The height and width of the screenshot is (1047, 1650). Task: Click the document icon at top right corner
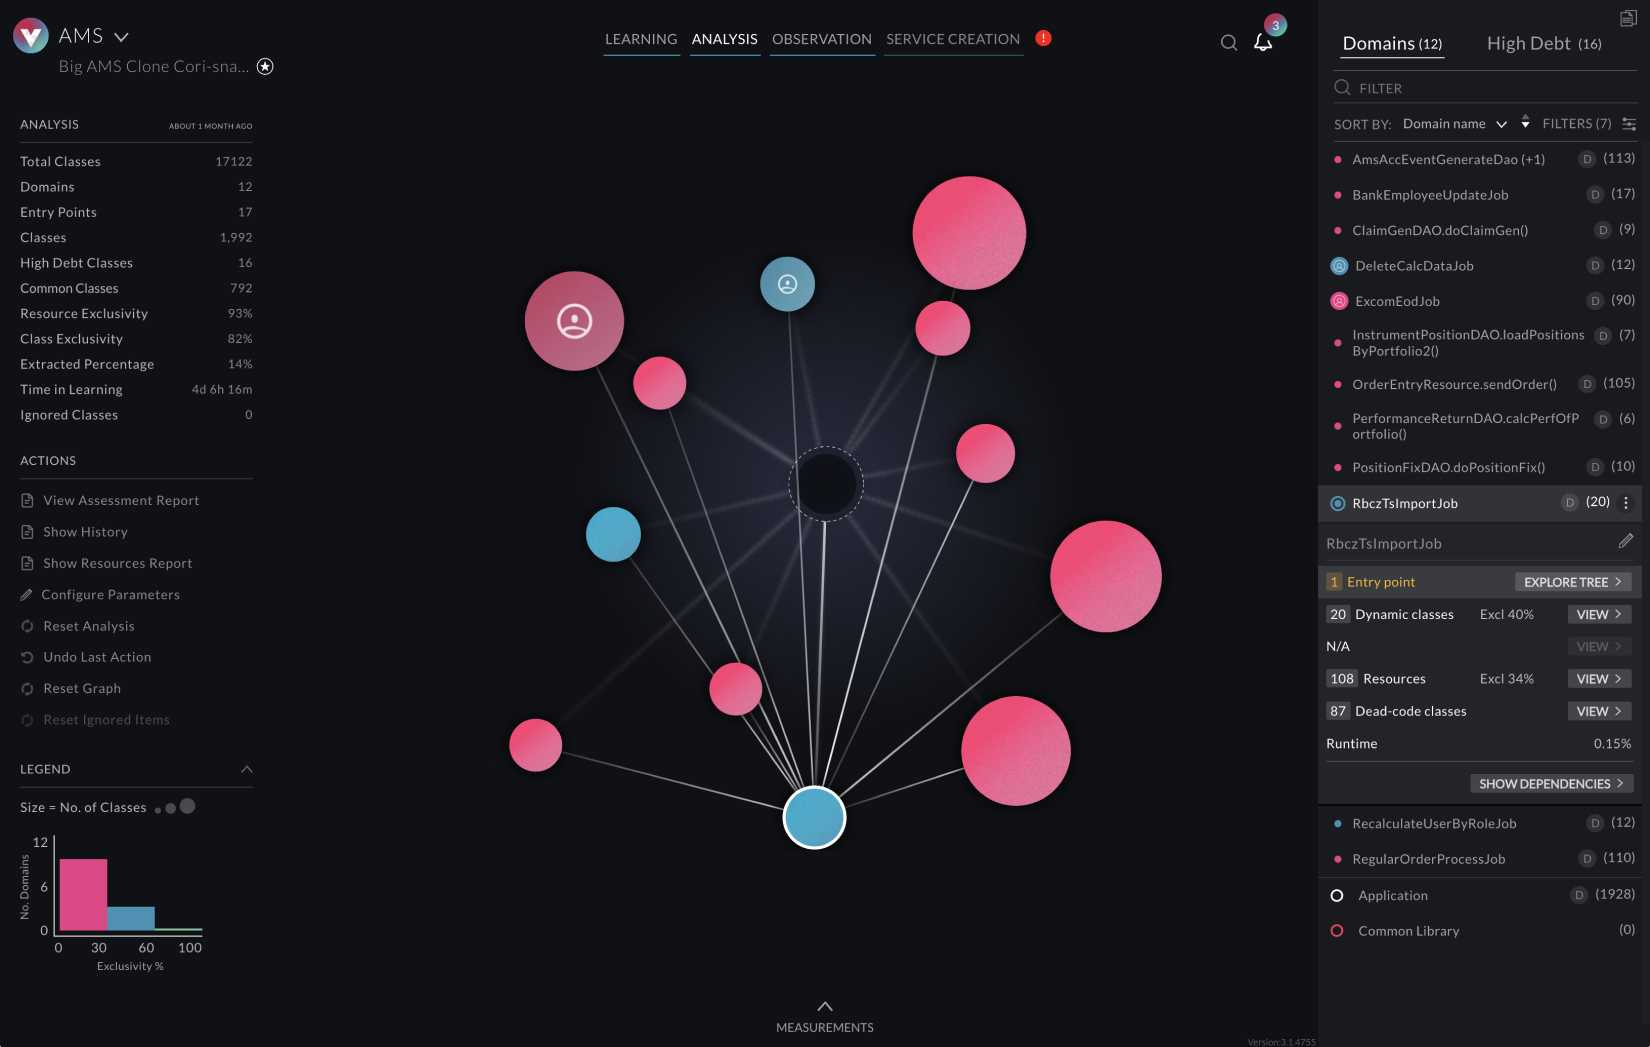click(1627, 18)
